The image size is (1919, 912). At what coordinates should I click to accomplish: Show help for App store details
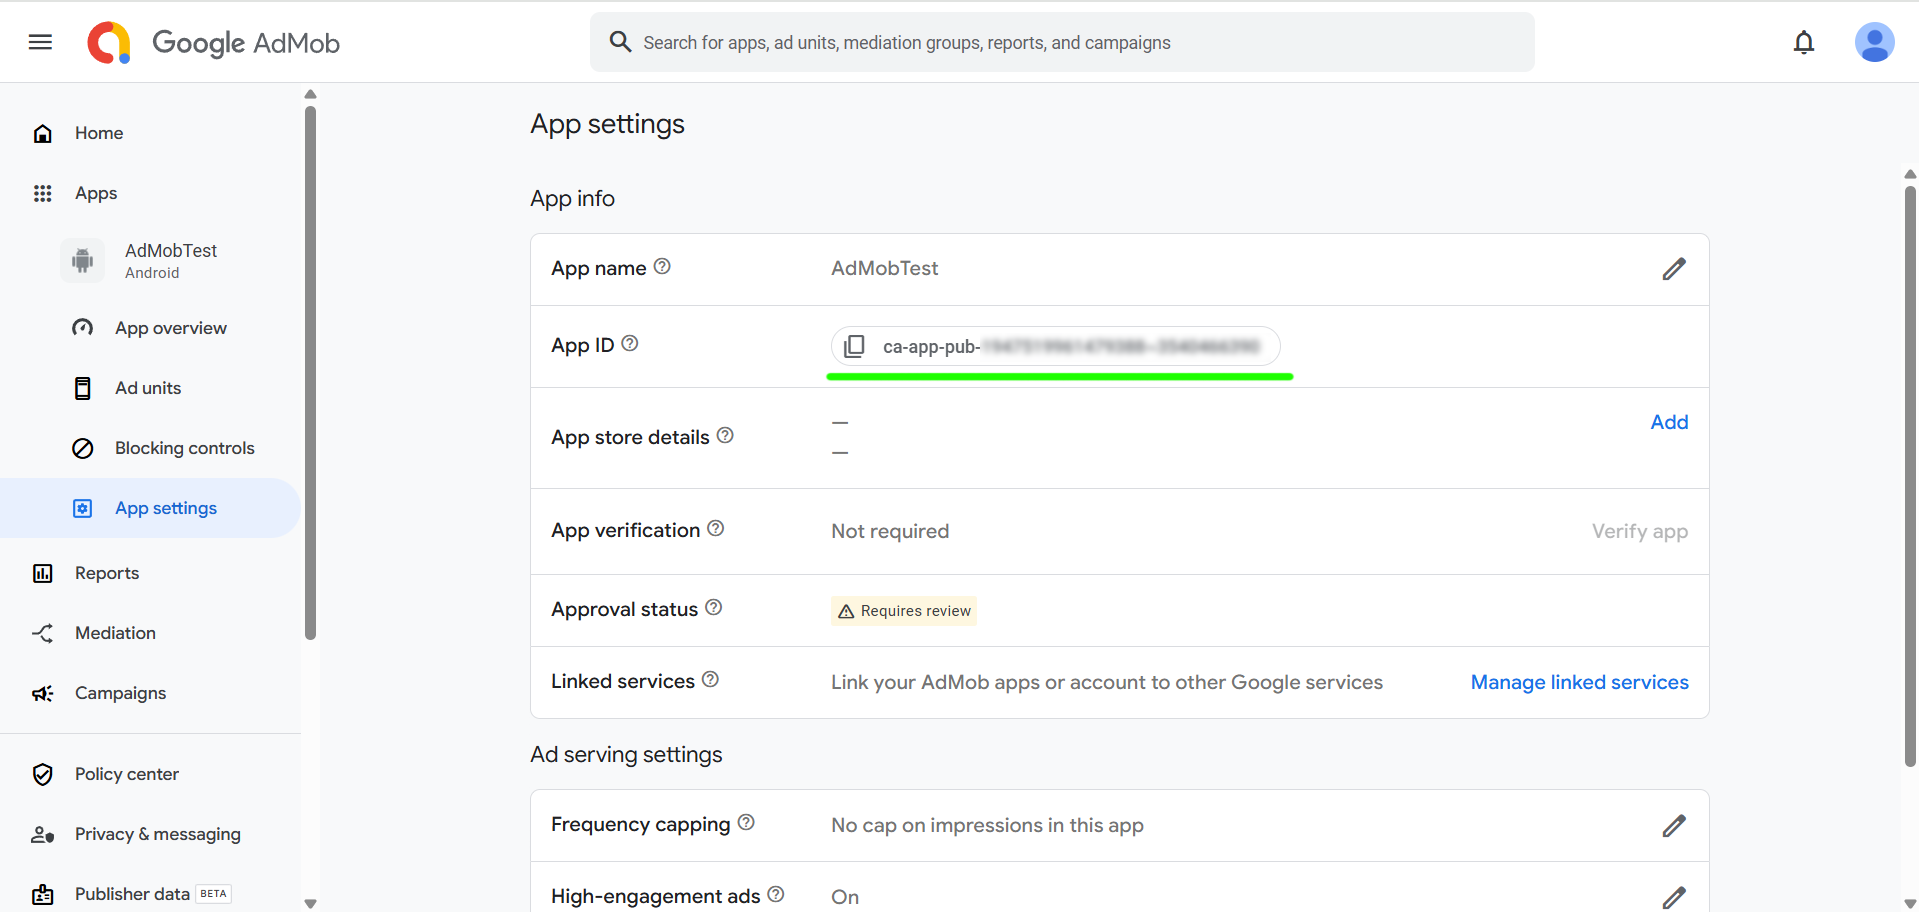(x=726, y=436)
